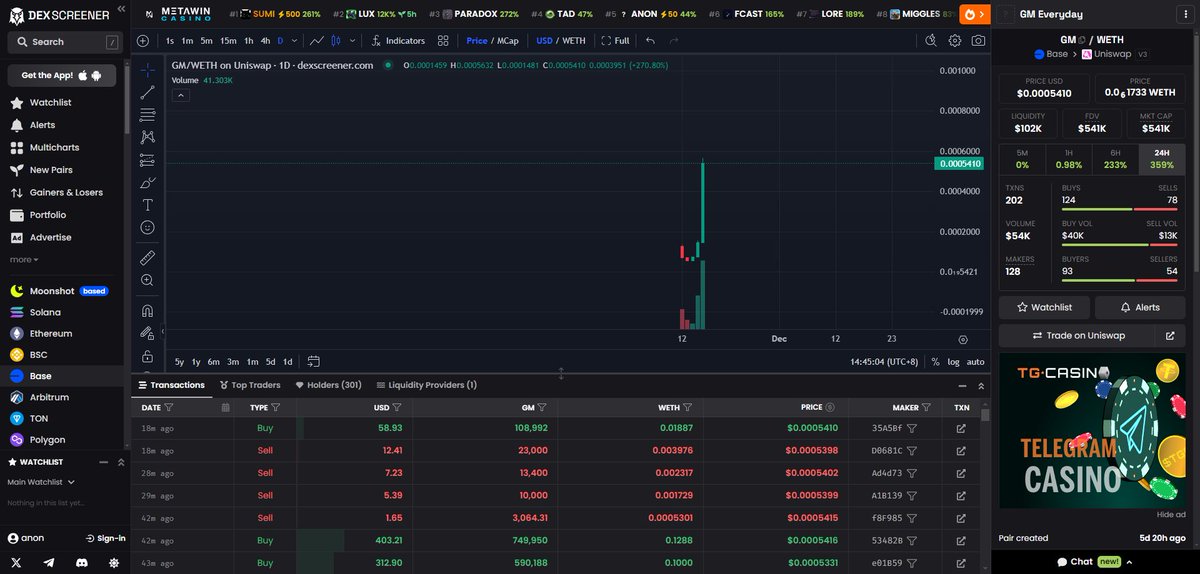Open Watchlist in sidebar
Viewport: 1200px width, 574px height.
pos(50,103)
